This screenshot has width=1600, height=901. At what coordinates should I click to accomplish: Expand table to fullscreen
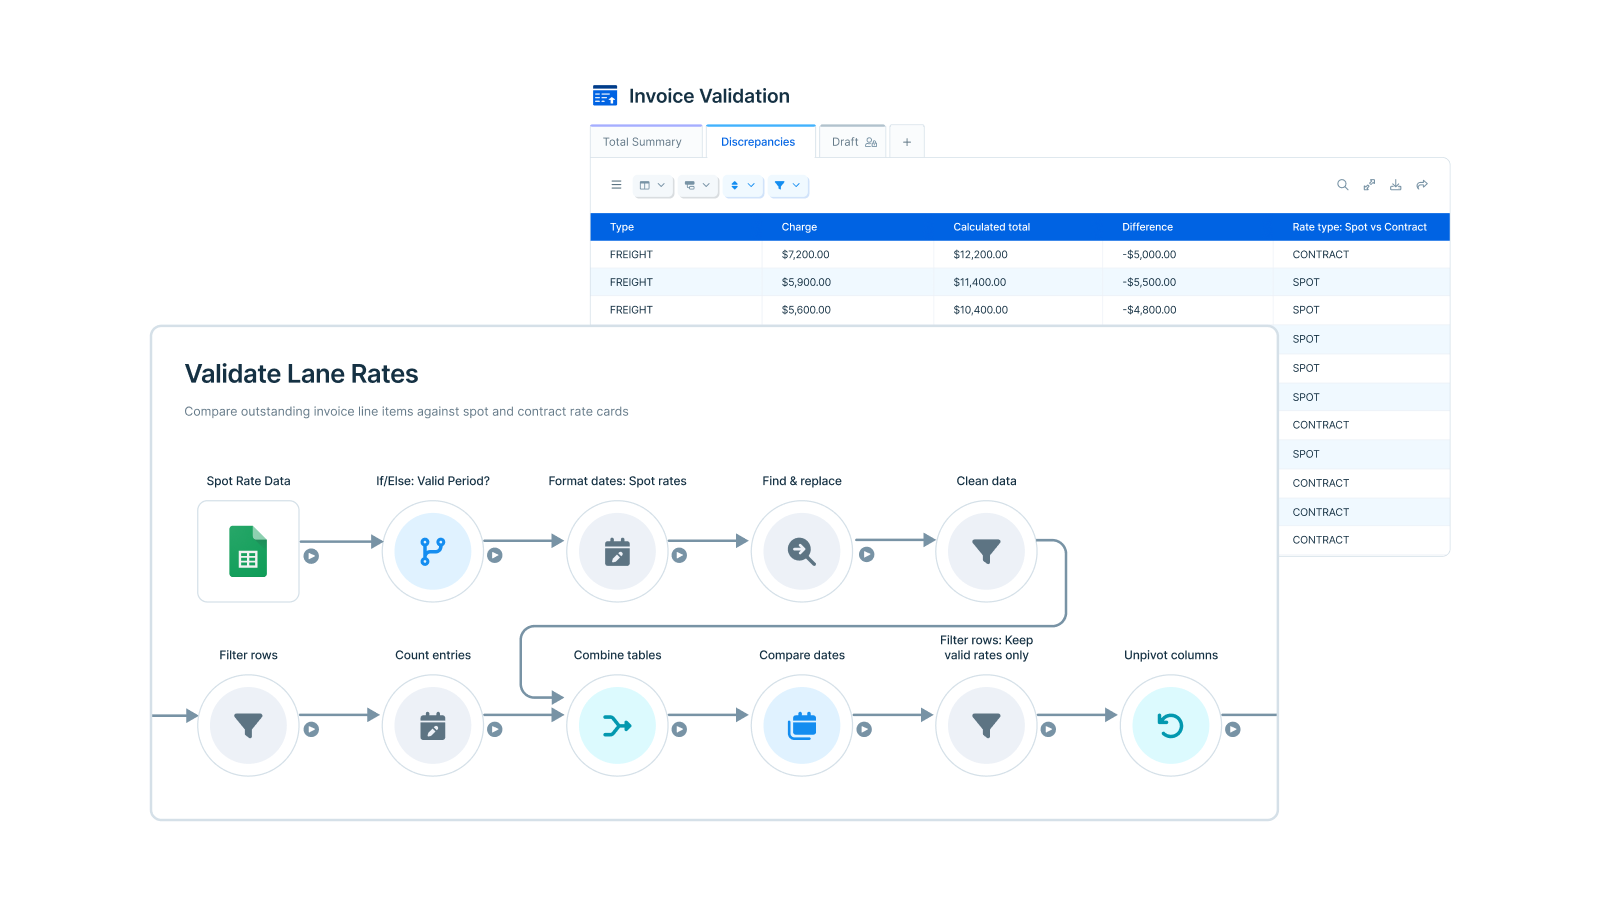(x=1369, y=185)
